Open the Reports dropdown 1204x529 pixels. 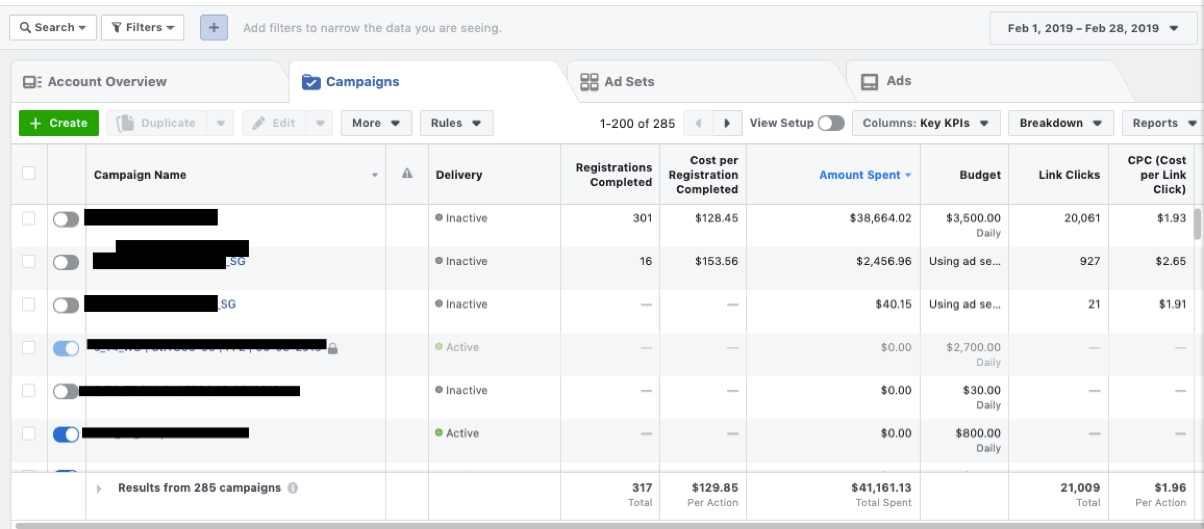click(x=1163, y=123)
